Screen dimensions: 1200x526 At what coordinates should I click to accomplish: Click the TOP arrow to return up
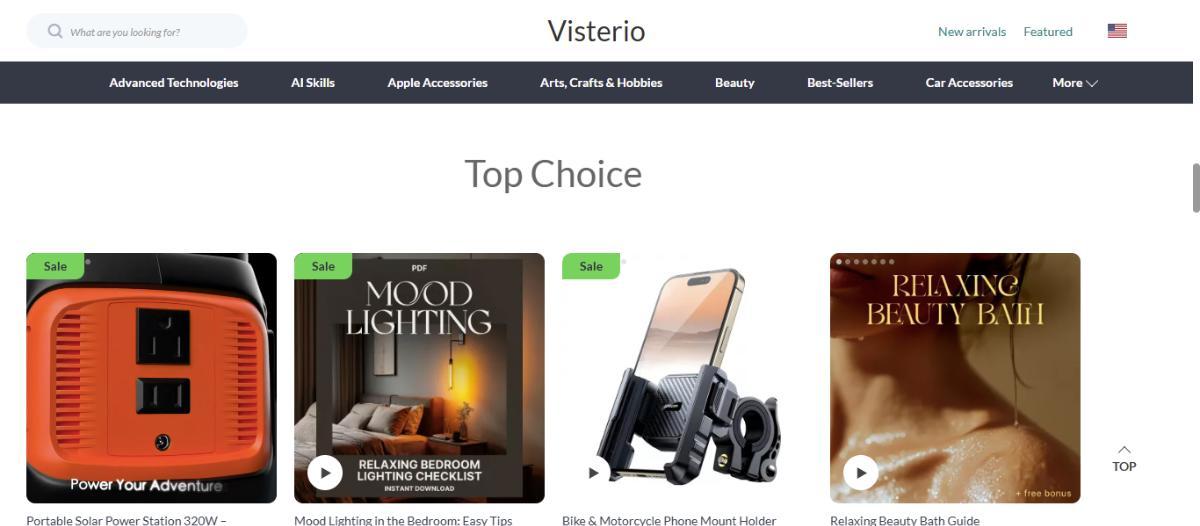pyautogui.click(x=1124, y=458)
